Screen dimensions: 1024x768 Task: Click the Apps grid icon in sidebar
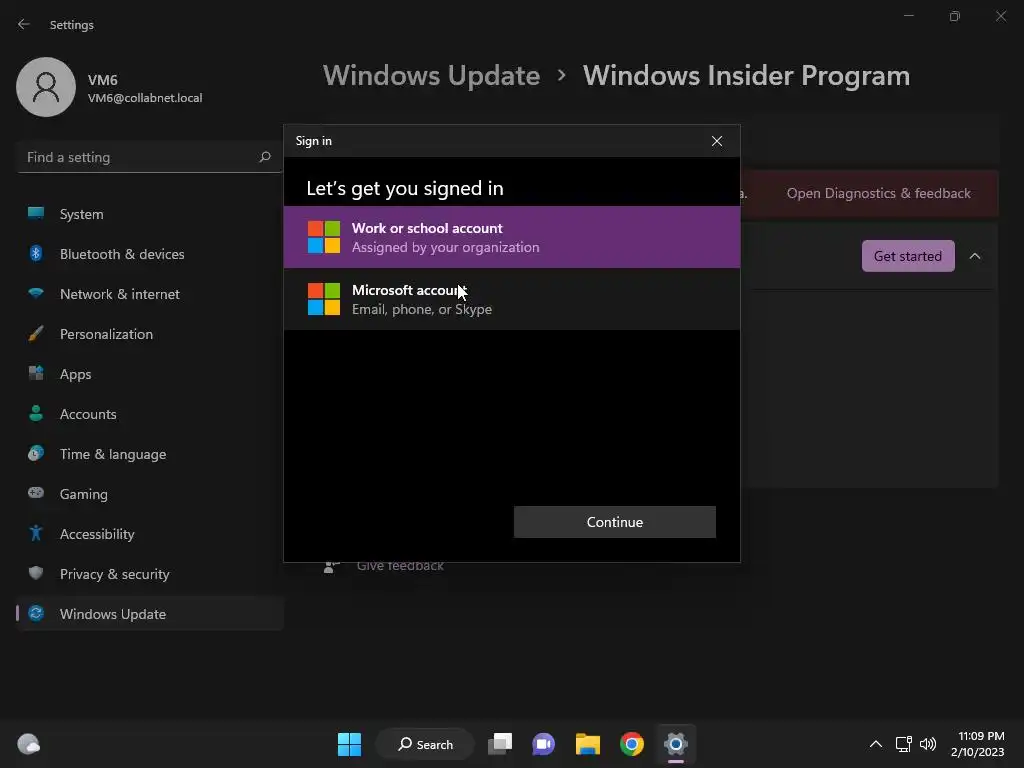tap(36, 374)
